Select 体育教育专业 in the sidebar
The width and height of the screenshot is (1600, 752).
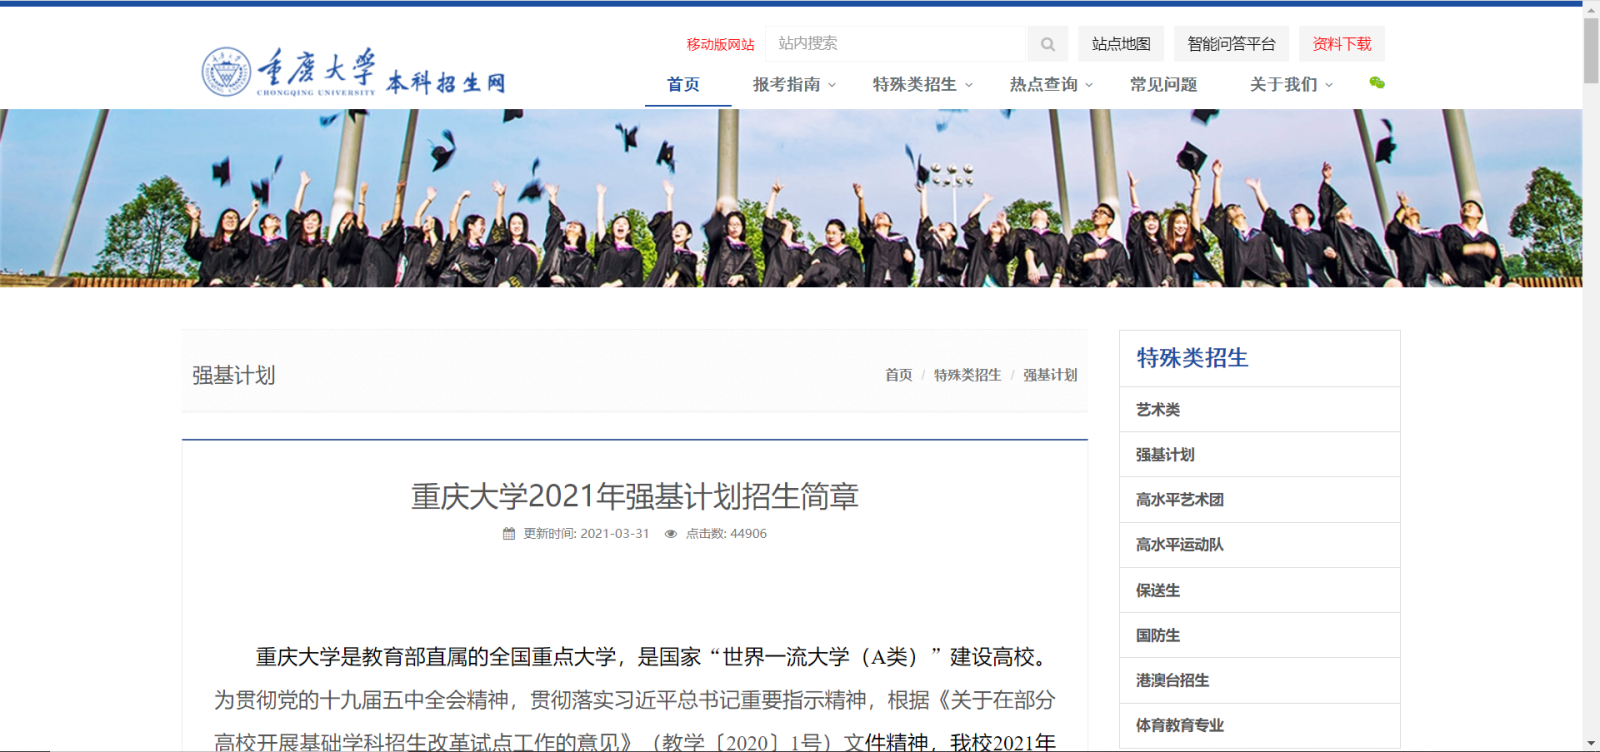pos(1259,725)
